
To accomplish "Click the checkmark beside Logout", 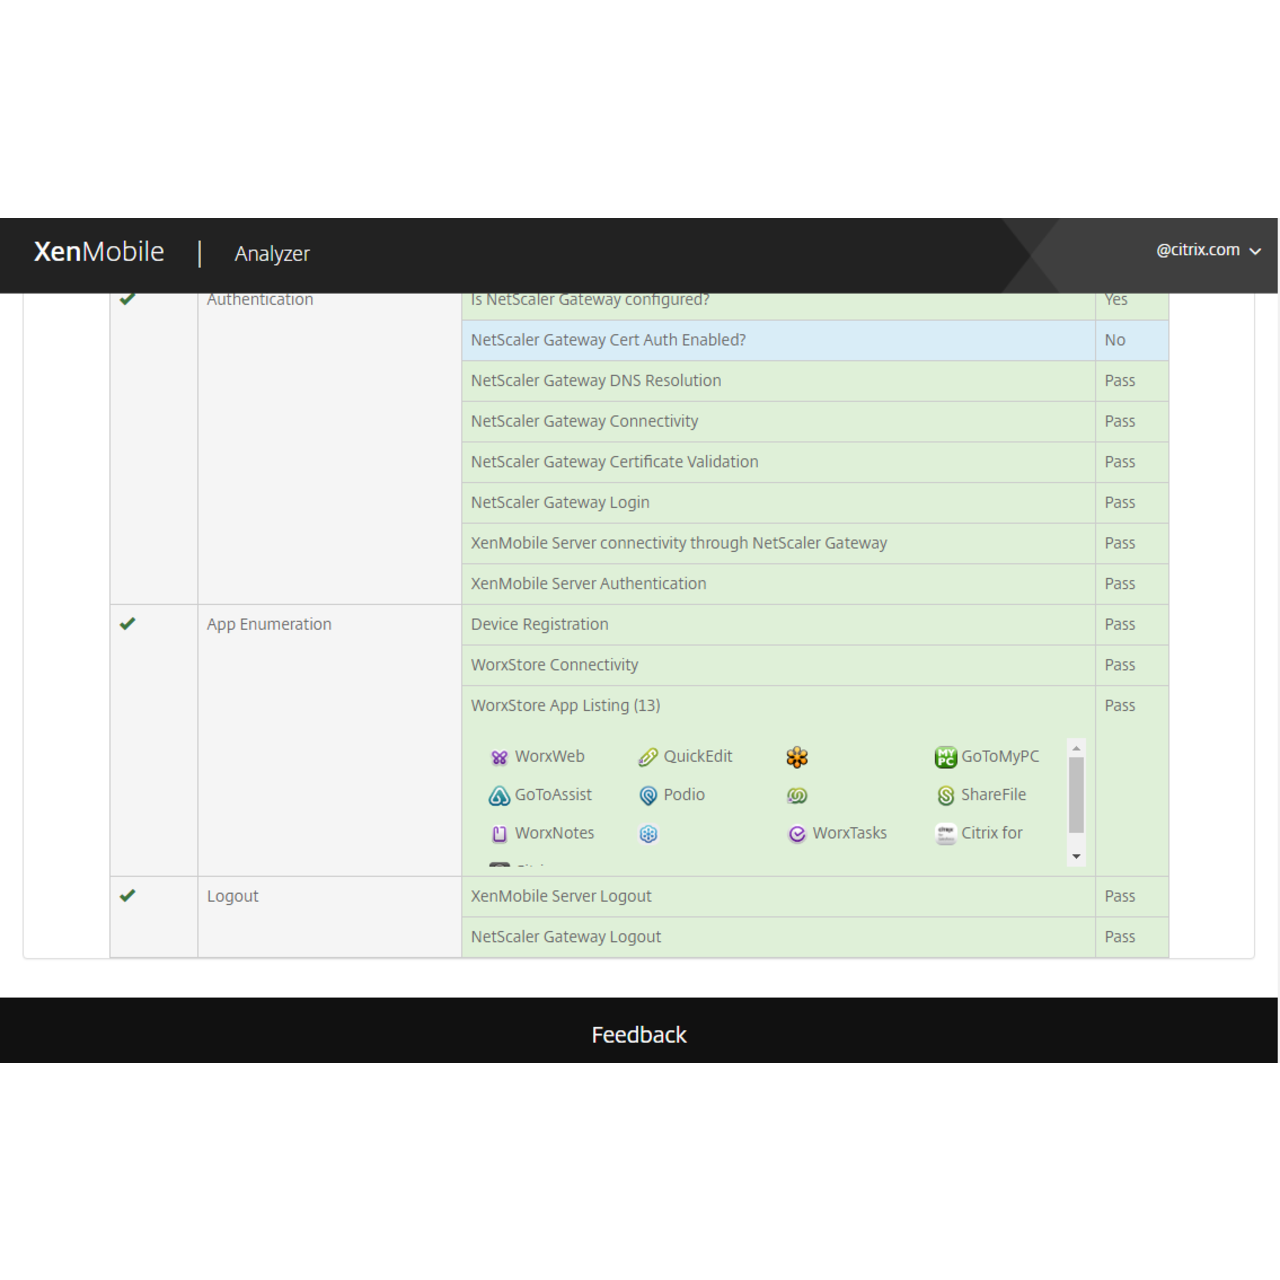I will click(127, 895).
